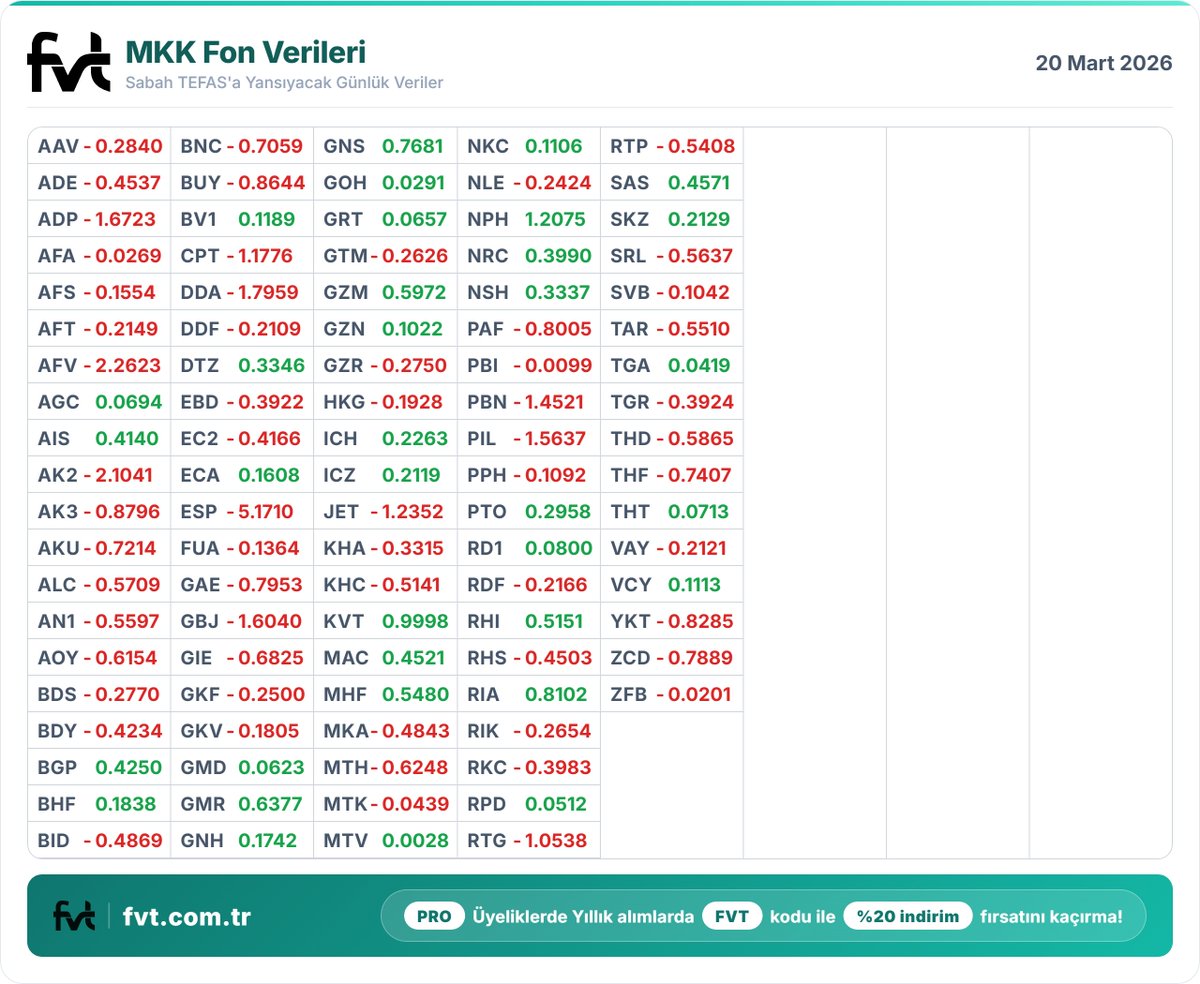Image resolution: width=1200 pixels, height=984 pixels.
Task: Select the RD1 0.0800 cell
Action: pos(529,548)
